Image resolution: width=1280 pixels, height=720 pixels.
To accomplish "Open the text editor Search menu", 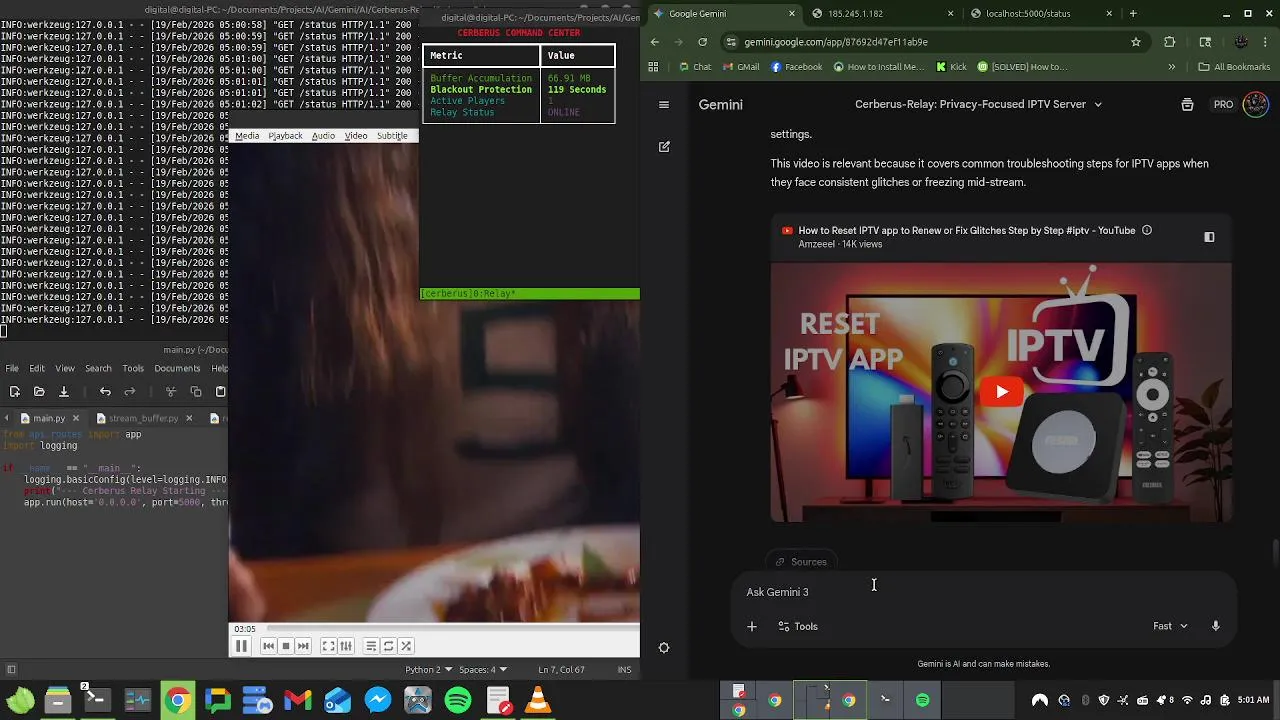I will click(98, 368).
